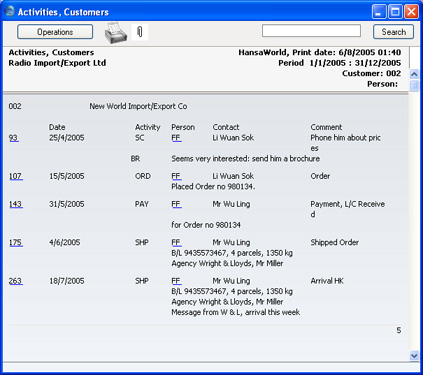
Task: Open activity number 143 link
Action: (x=16, y=204)
